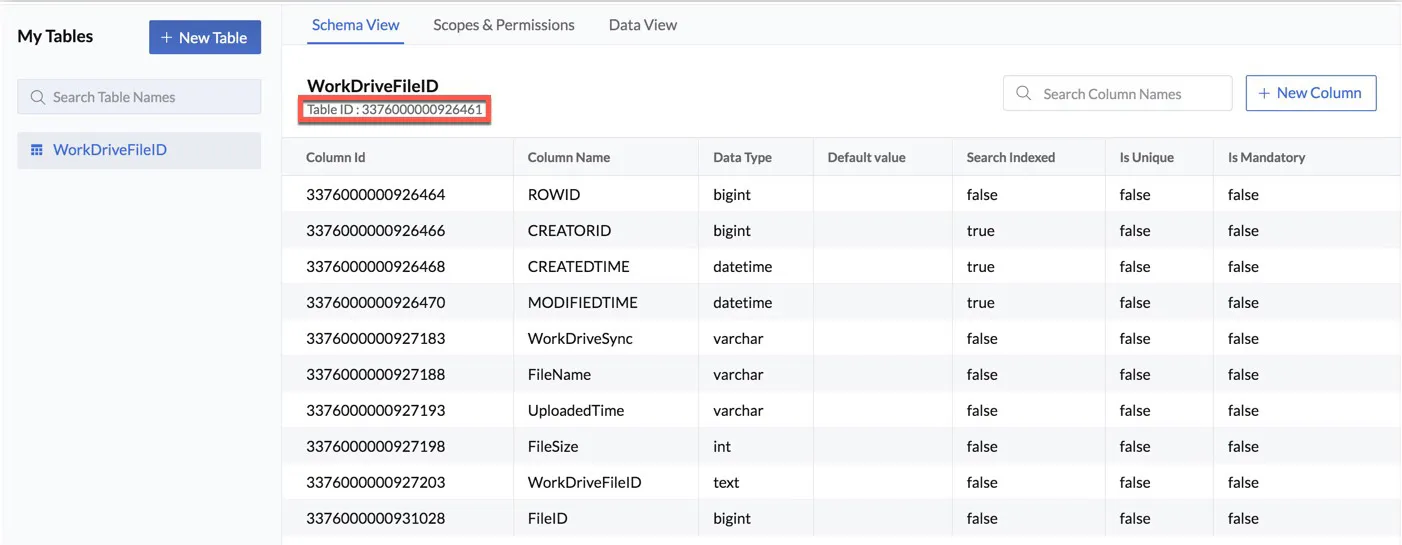The height and width of the screenshot is (545, 1402).
Task: Open the Scopes & Permissions tab
Action: [504, 25]
